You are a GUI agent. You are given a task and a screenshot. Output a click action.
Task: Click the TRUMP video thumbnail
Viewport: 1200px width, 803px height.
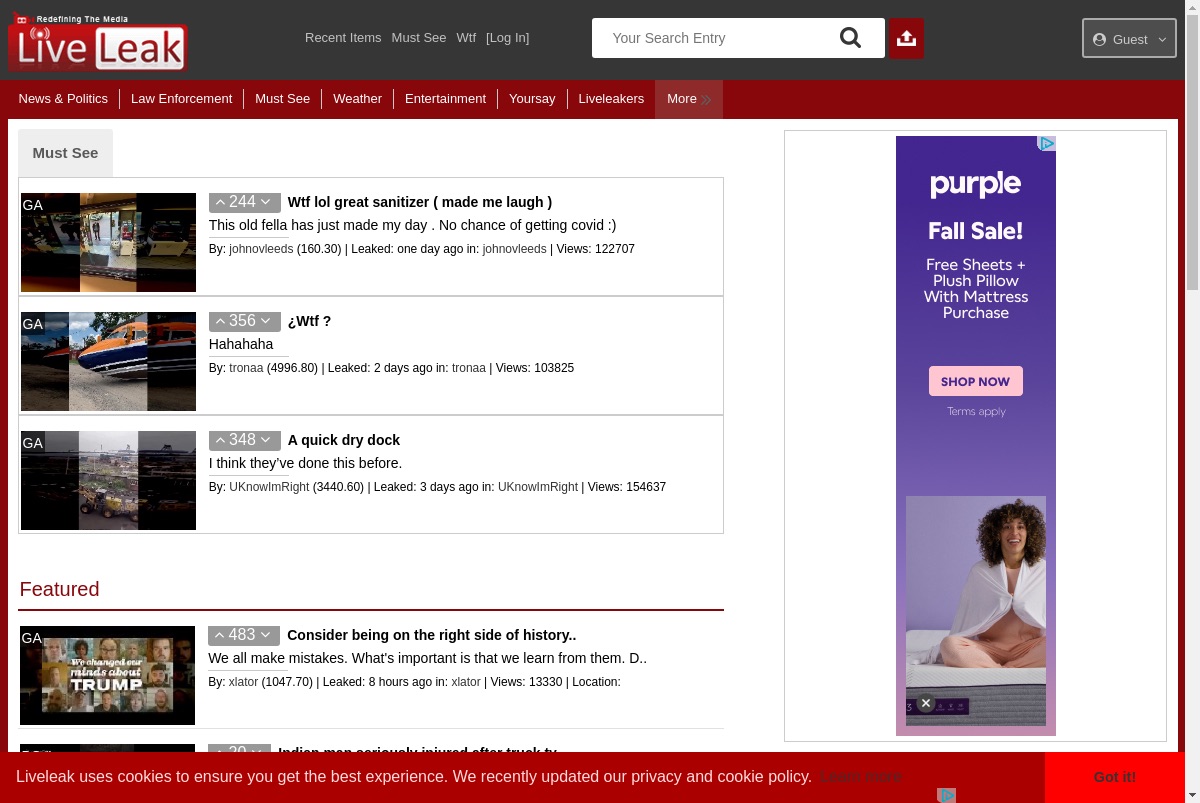(x=107, y=675)
